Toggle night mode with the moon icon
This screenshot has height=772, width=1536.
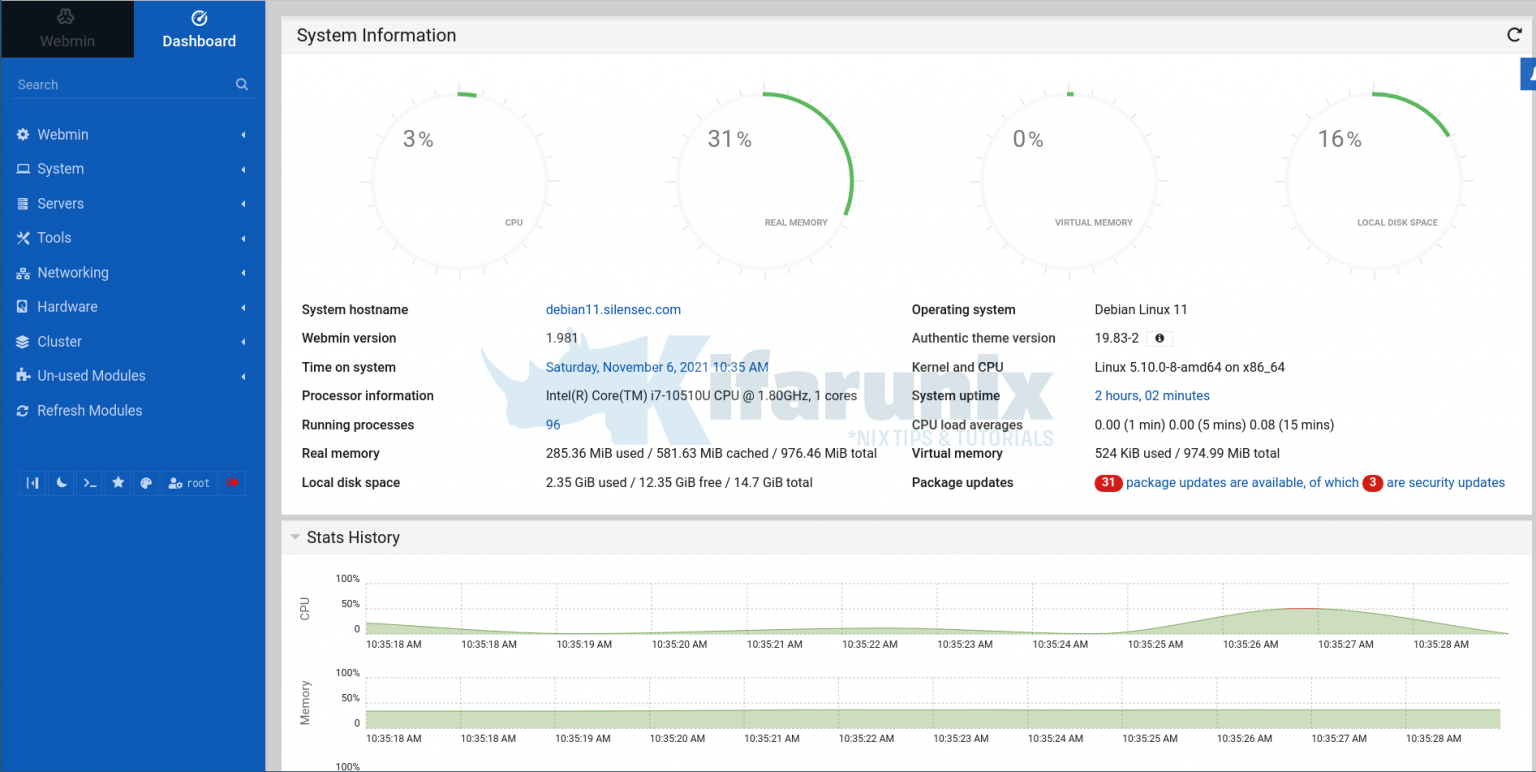coord(61,483)
